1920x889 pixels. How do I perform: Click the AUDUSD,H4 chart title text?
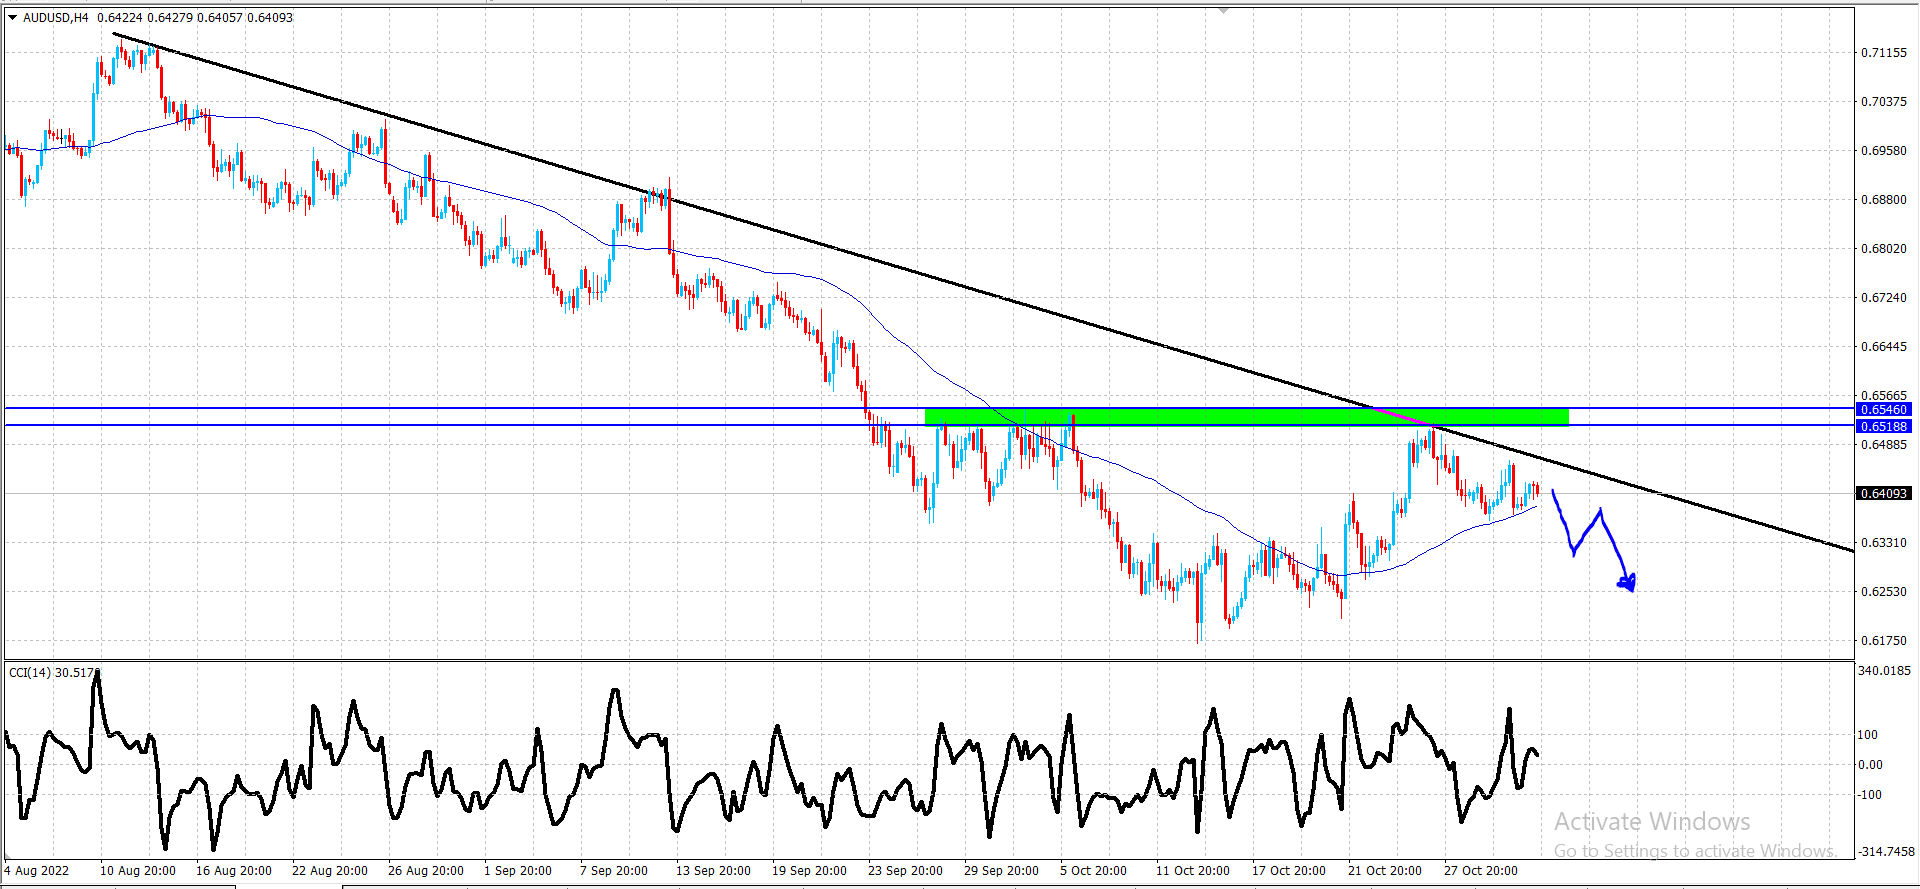(x=55, y=18)
